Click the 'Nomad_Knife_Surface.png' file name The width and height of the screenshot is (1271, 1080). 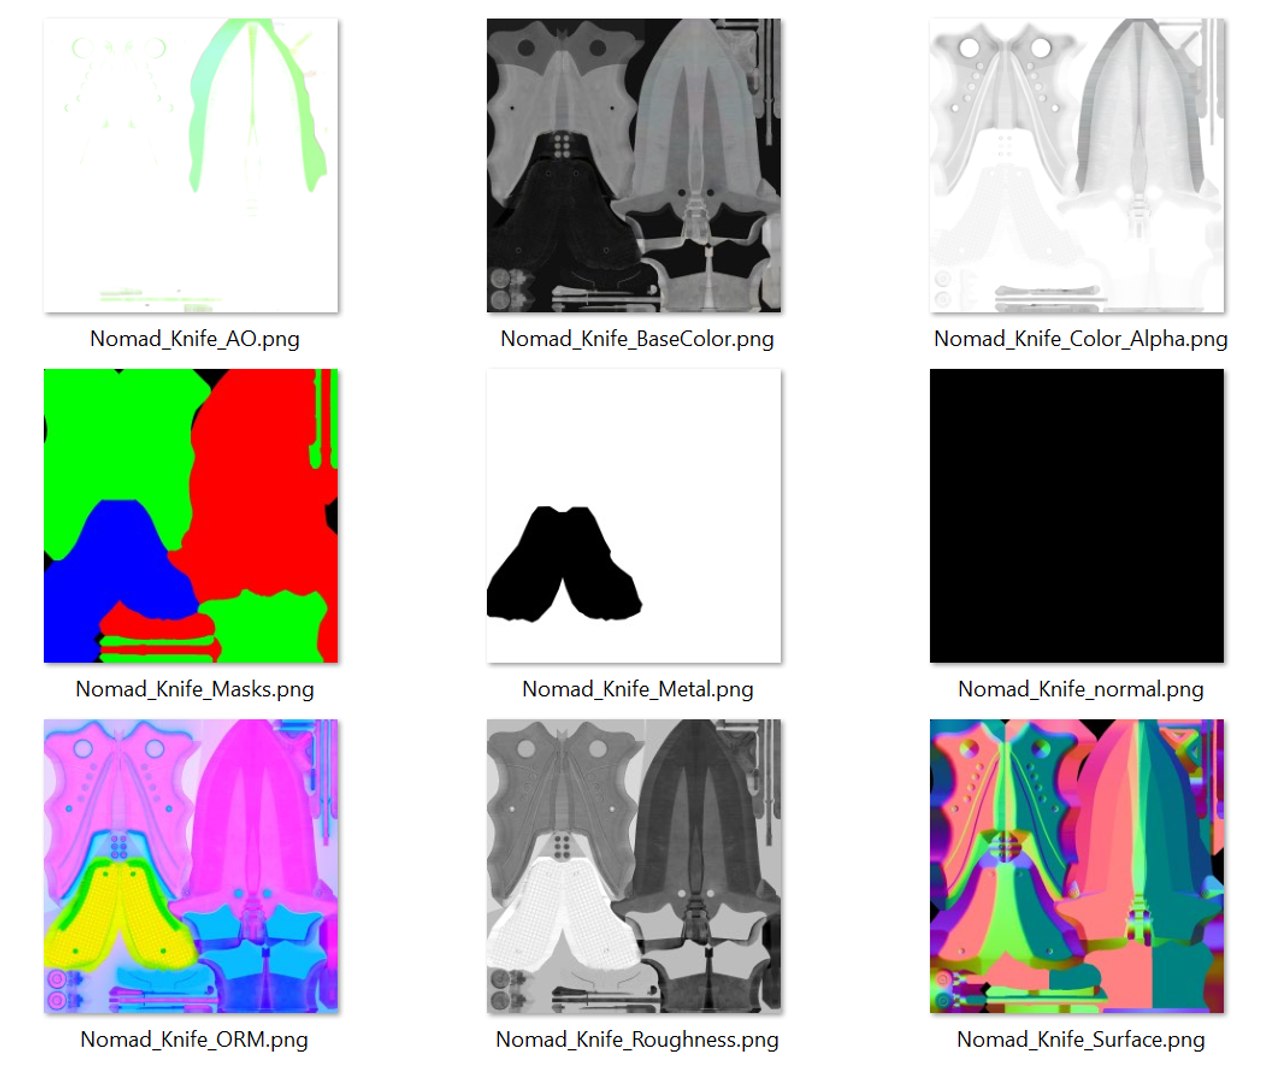coord(1081,1040)
